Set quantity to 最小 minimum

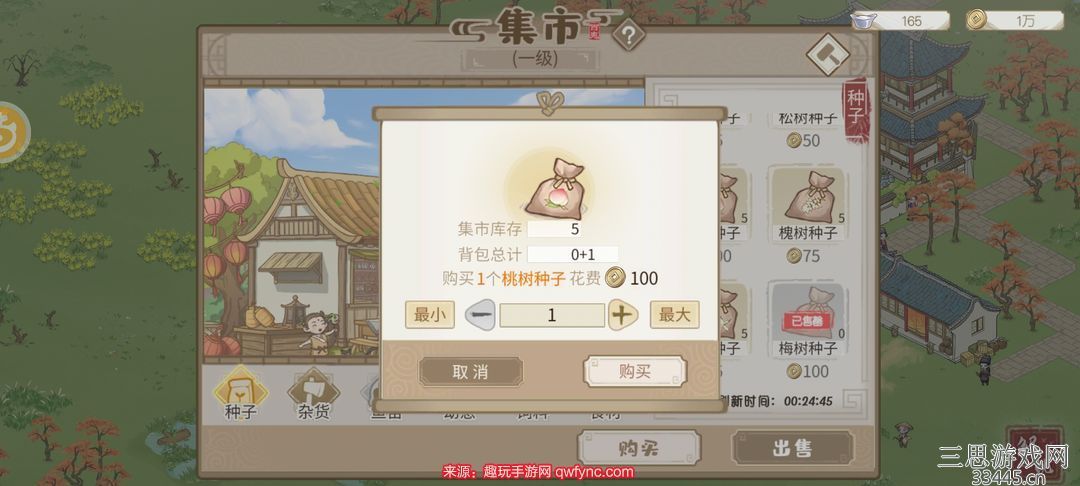(x=429, y=315)
